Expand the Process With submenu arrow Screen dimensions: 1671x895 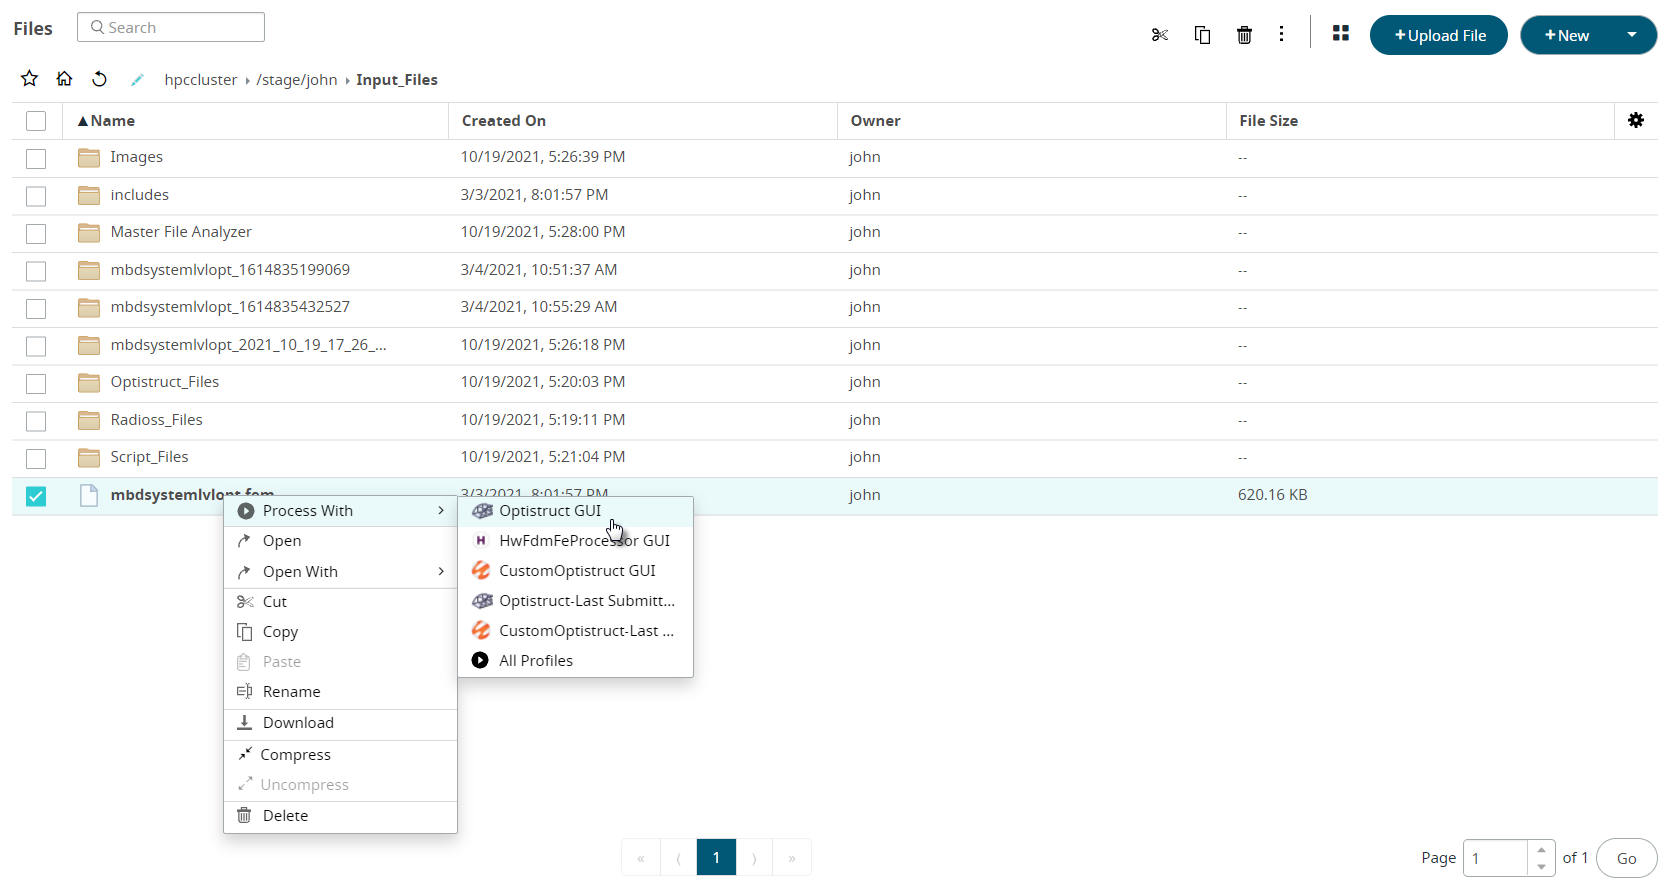tap(441, 511)
